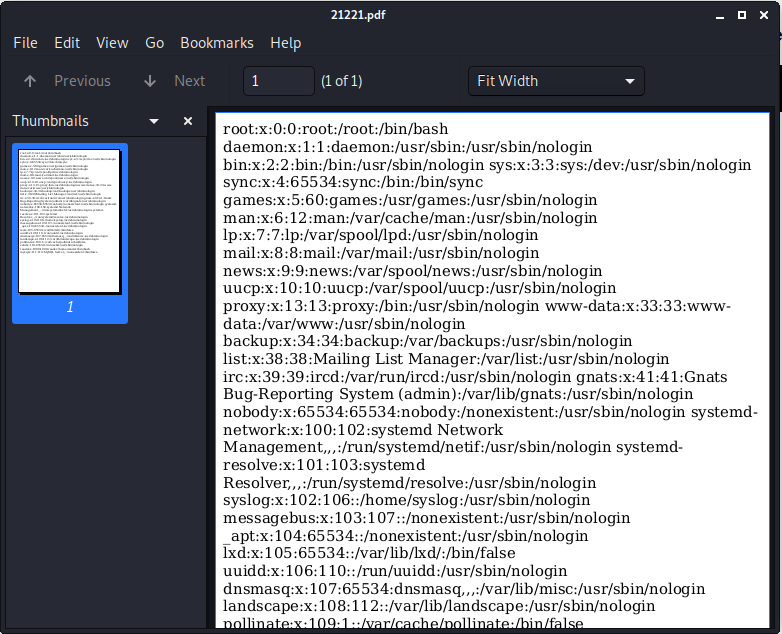The image size is (782, 634).
Task: Open the Thumbnails sidebar selector dropdown
Action: coord(154,121)
